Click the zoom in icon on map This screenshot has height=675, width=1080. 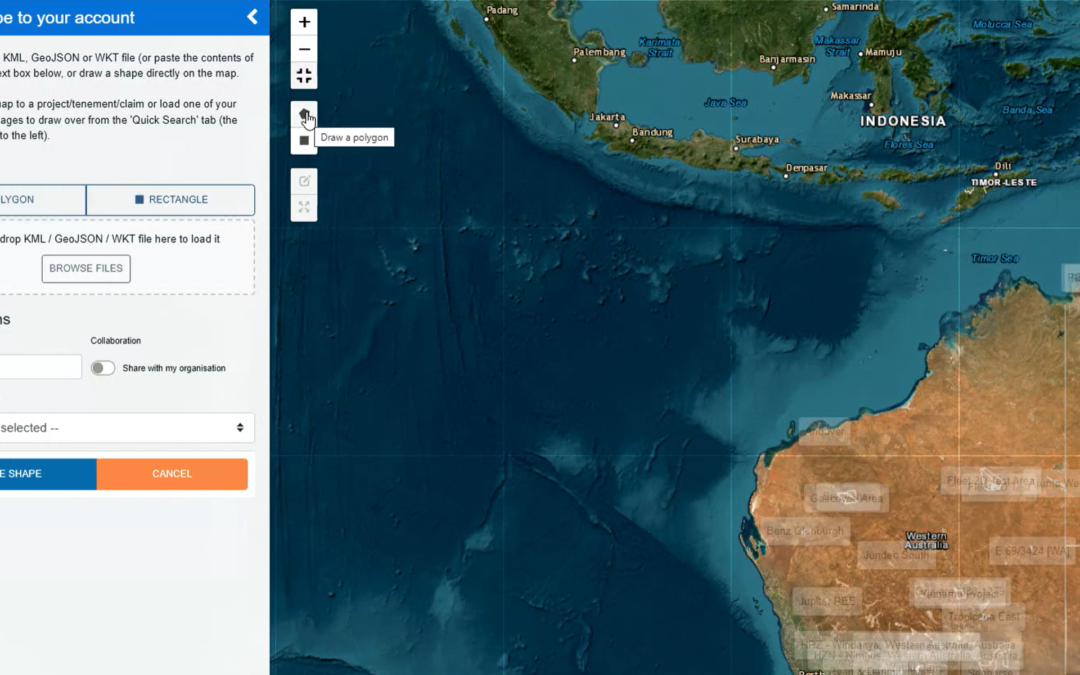click(304, 21)
